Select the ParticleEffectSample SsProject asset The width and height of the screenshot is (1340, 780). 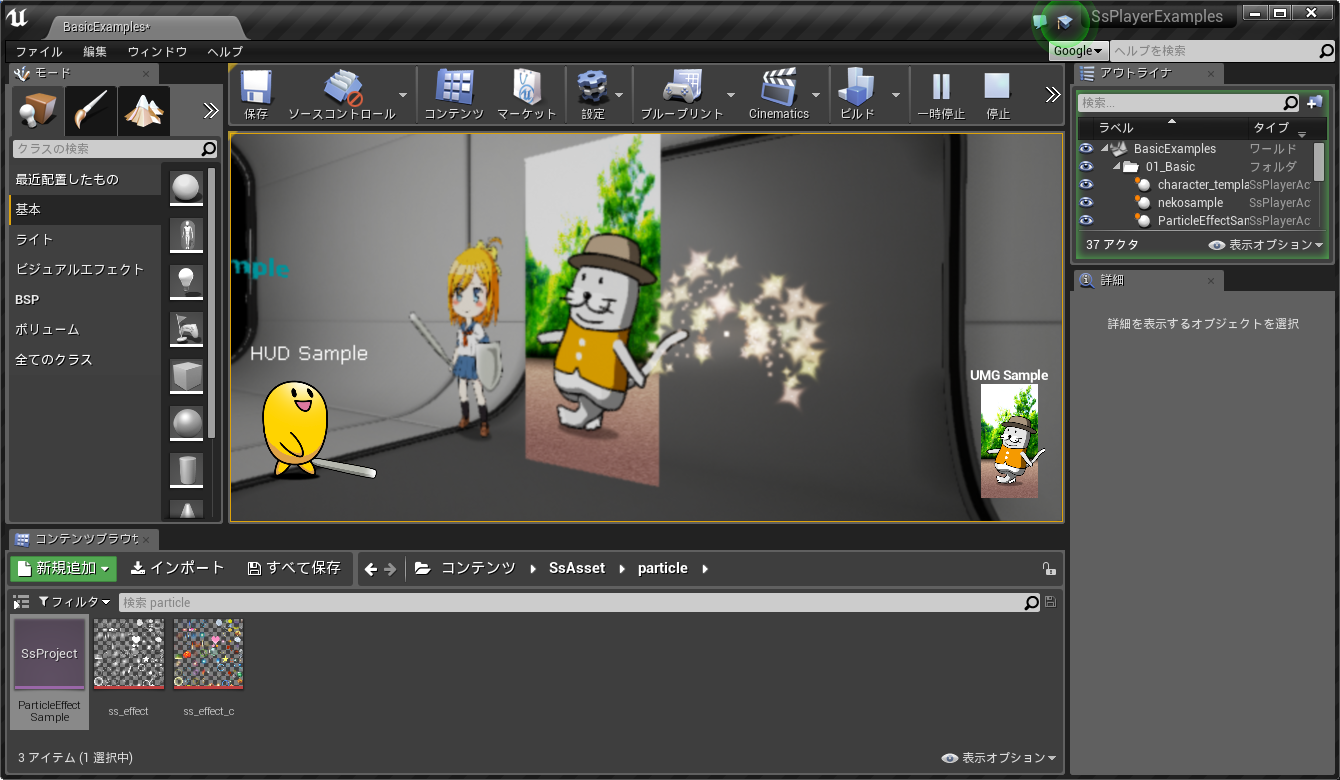tap(50, 671)
